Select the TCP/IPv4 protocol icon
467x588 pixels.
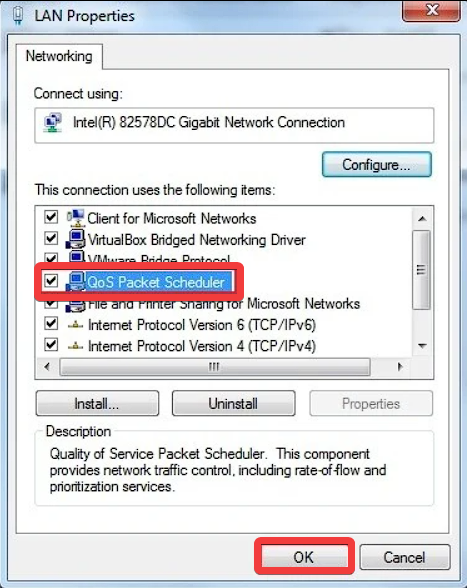pos(75,346)
